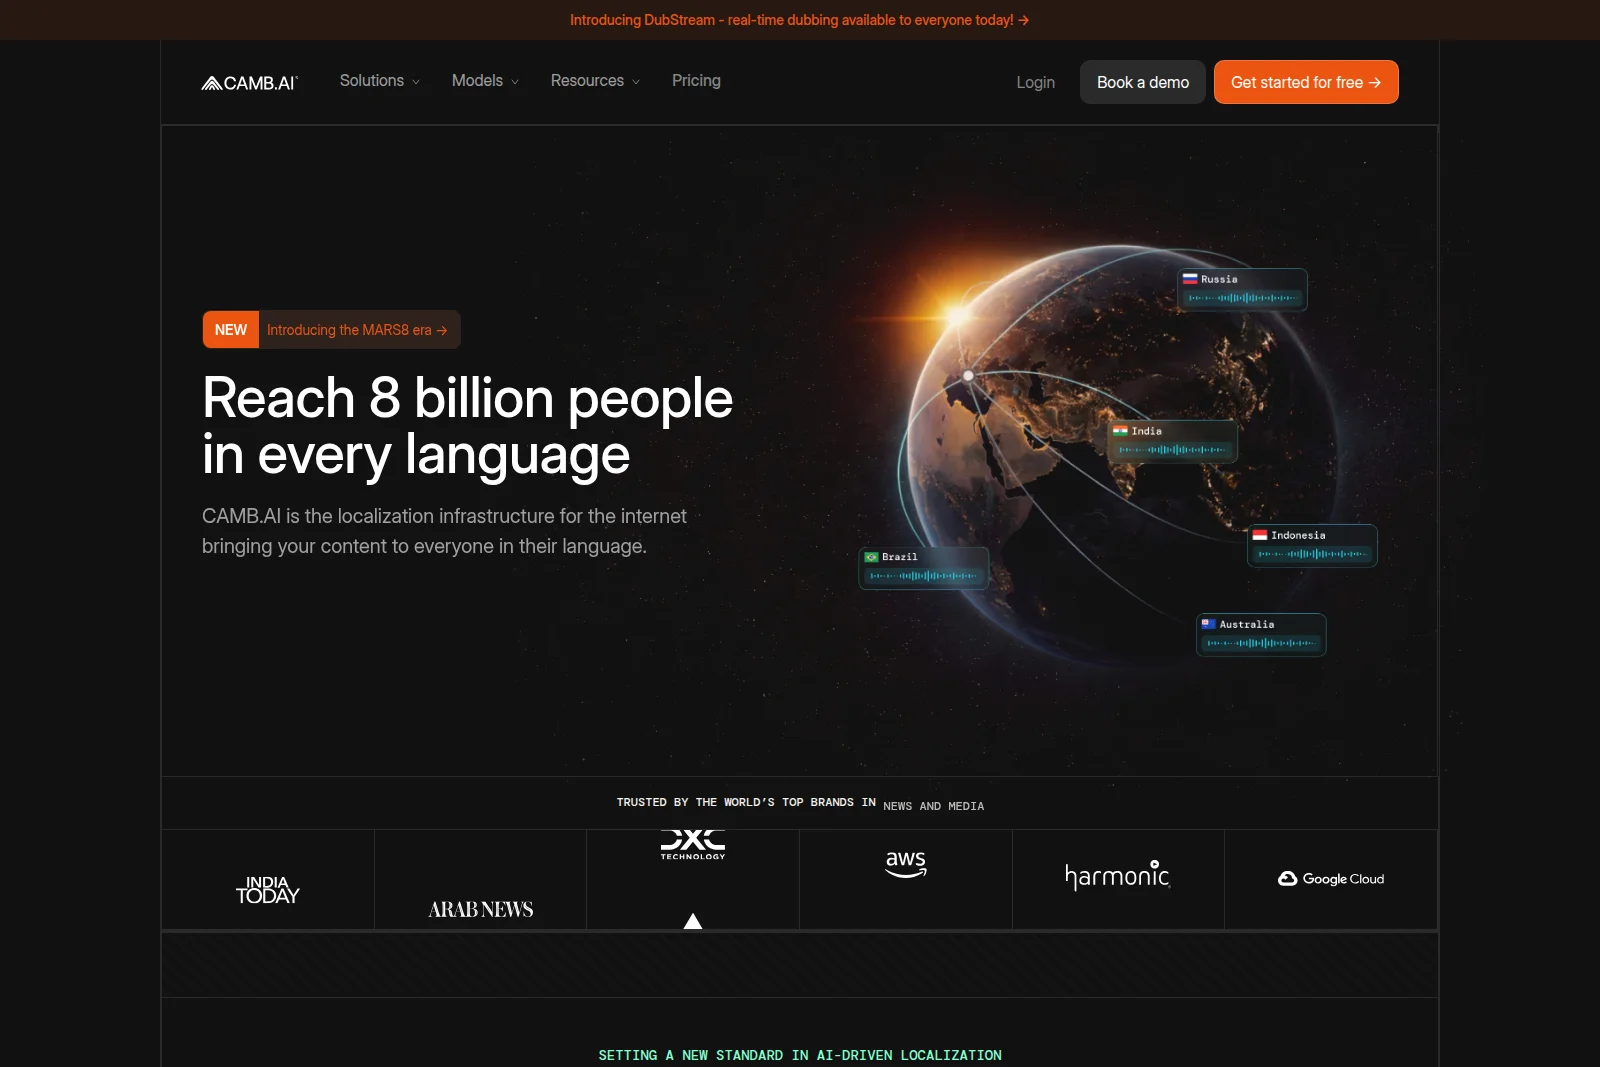Viewport: 1600px width, 1067px height.
Task: Click the Book a demo button
Action: point(1142,82)
